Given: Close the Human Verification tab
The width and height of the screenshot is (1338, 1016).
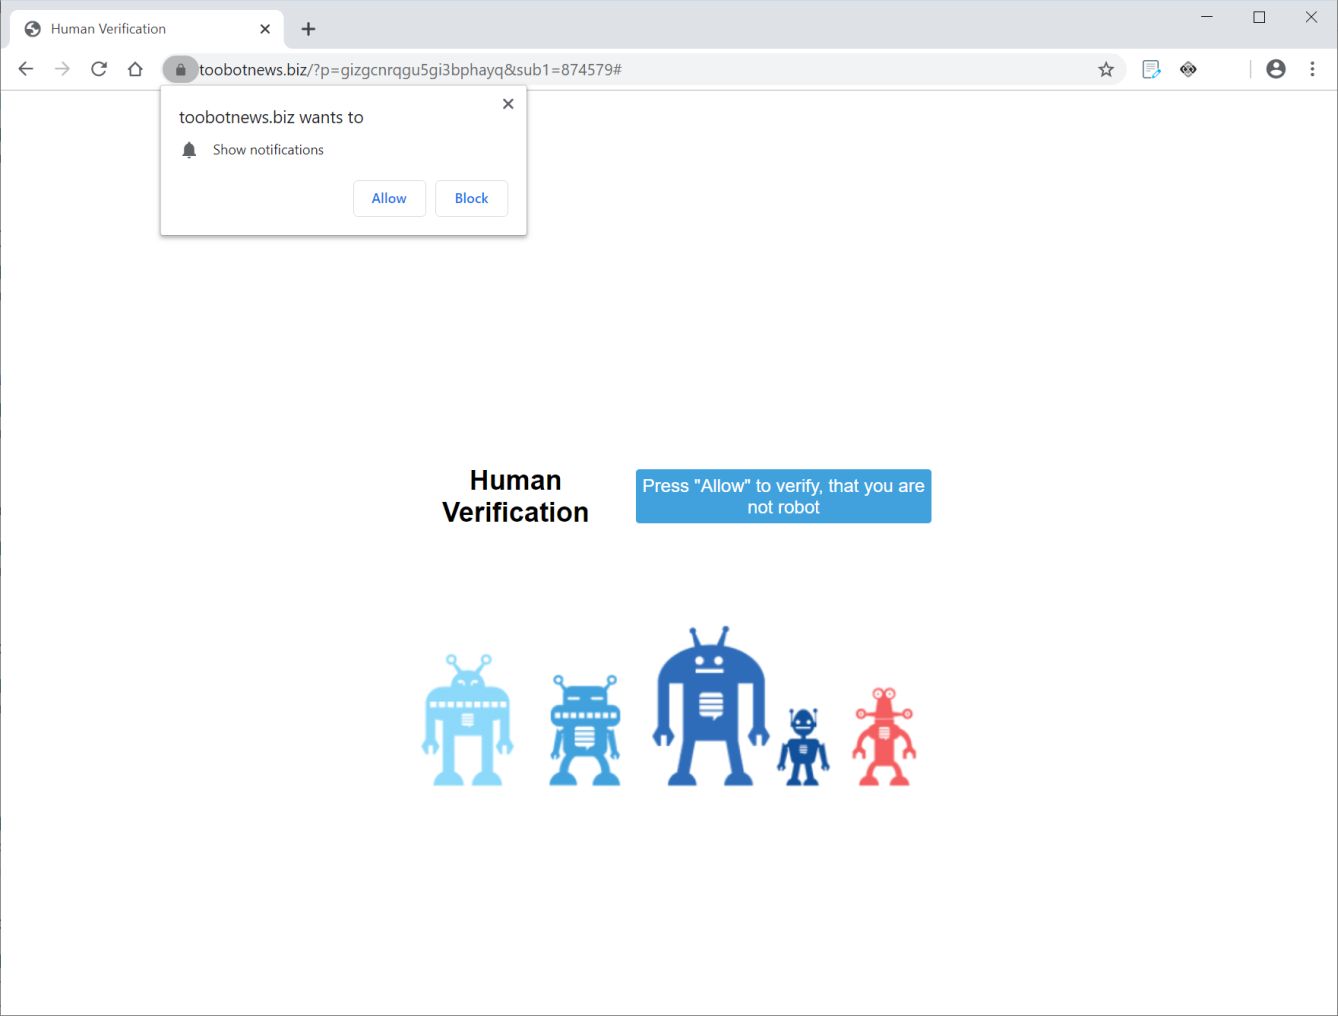Looking at the screenshot, I should pyautogui.click(x=264, y=29).
